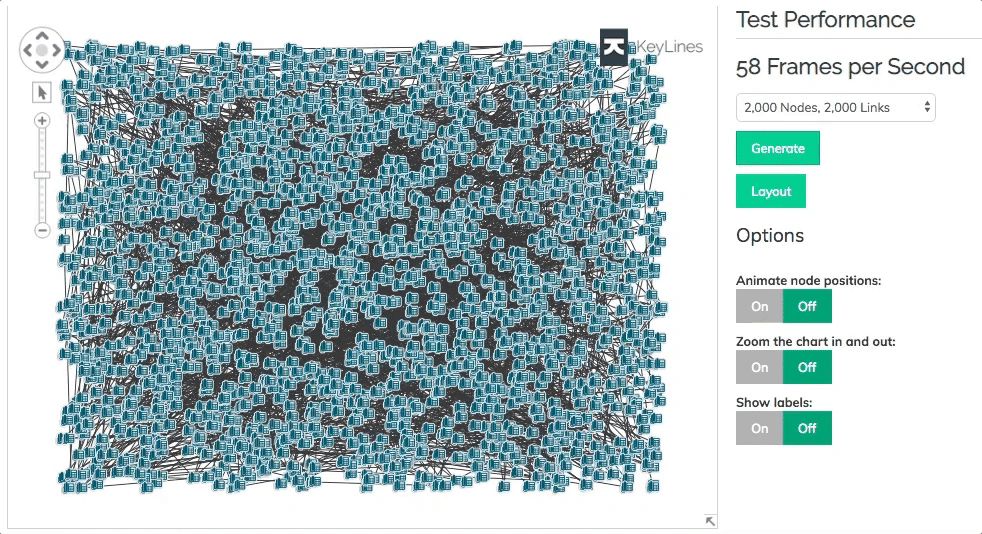Click the KeyLines logo
Viewport: 982px width, 534px height.
pos(651,47)
